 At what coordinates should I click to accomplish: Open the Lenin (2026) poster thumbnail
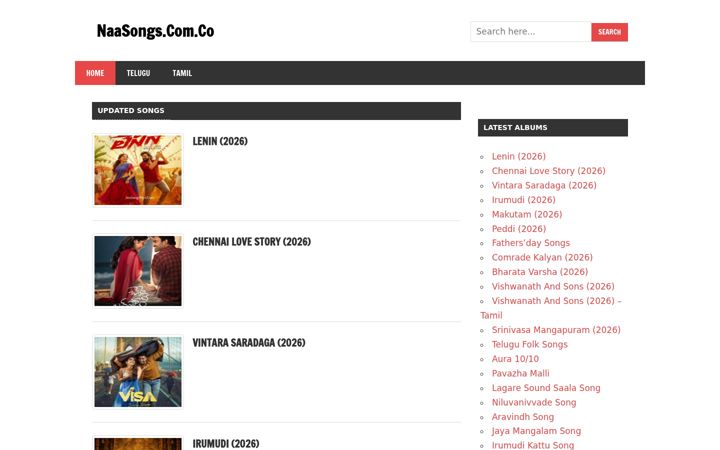138,170
